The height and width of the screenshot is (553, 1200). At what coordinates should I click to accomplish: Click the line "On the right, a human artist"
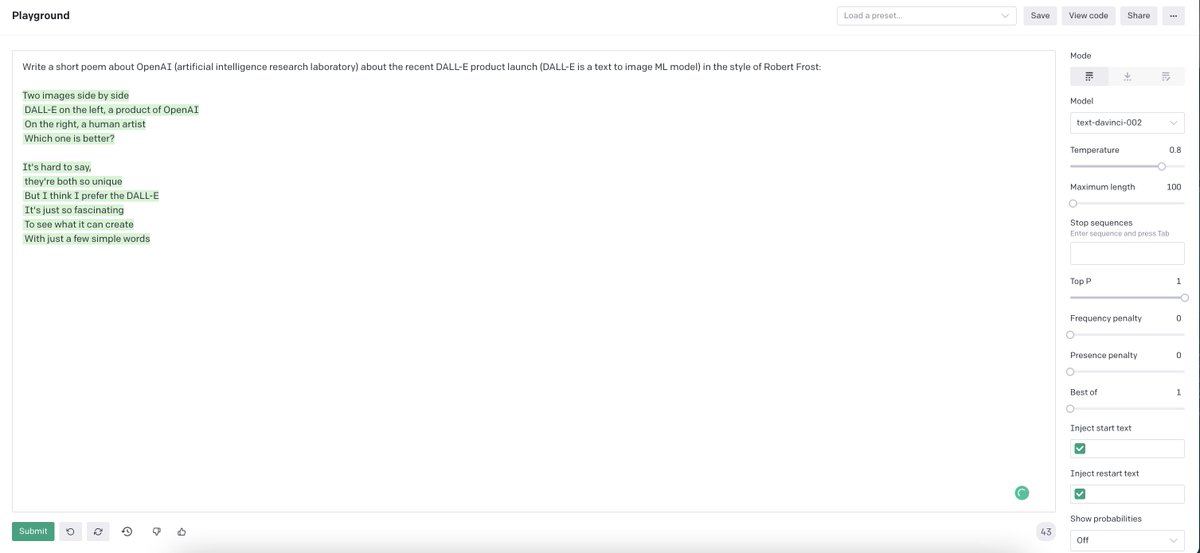85,124
